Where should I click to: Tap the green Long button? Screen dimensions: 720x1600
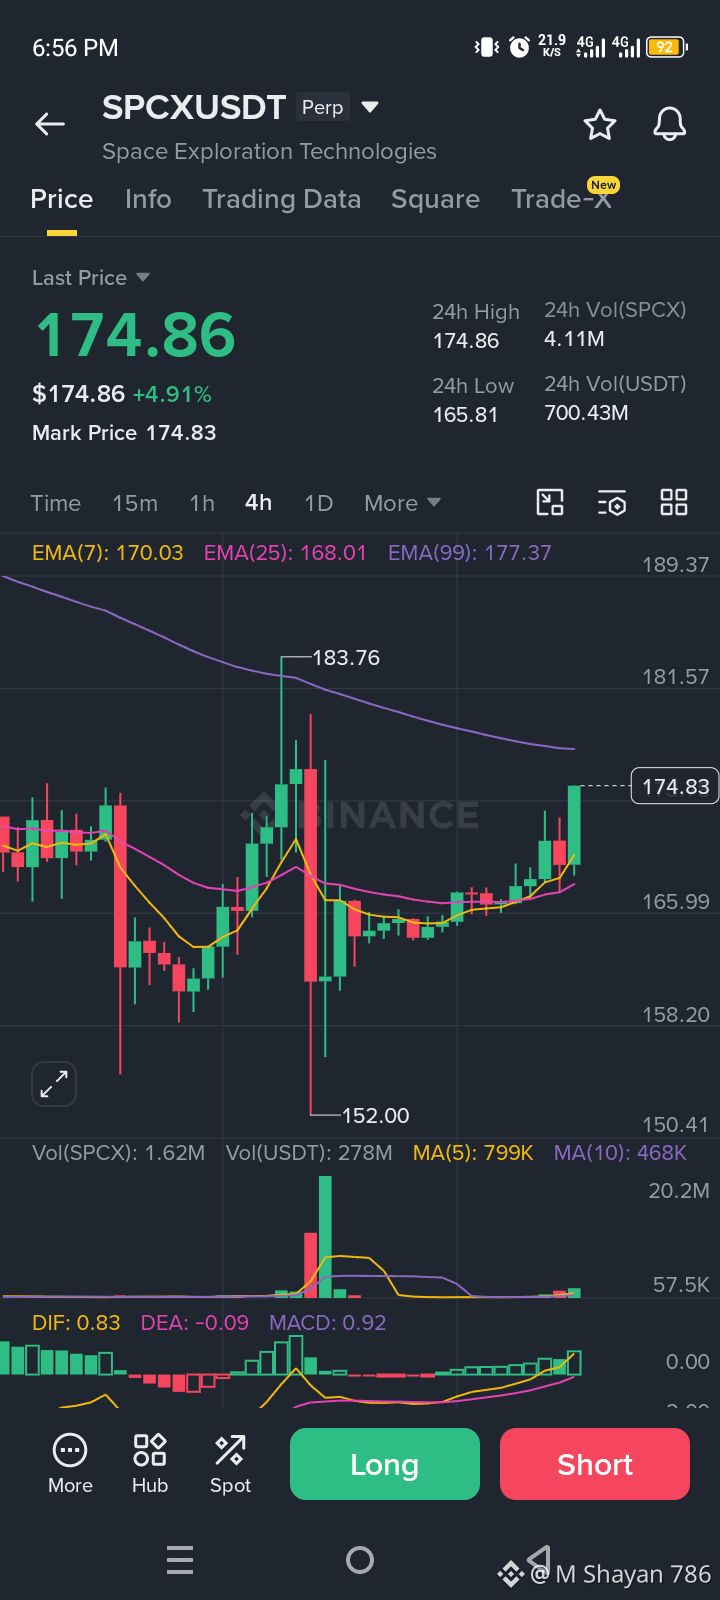pyautogui.click(x=385, y=1464)
